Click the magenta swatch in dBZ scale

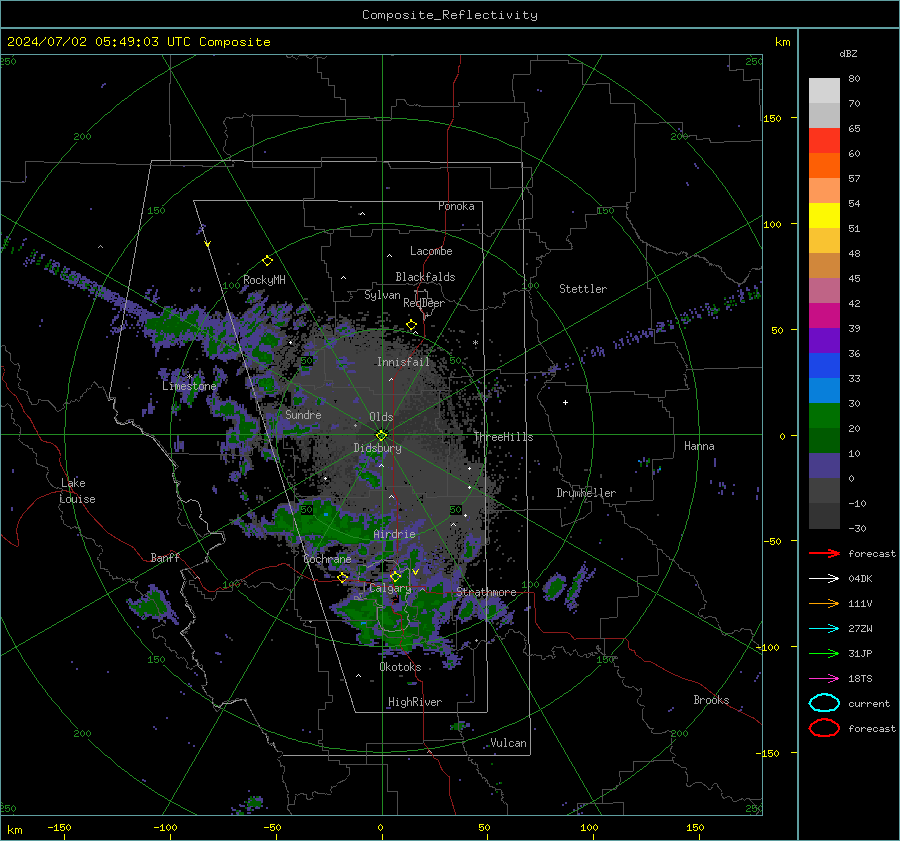point(824,315)
